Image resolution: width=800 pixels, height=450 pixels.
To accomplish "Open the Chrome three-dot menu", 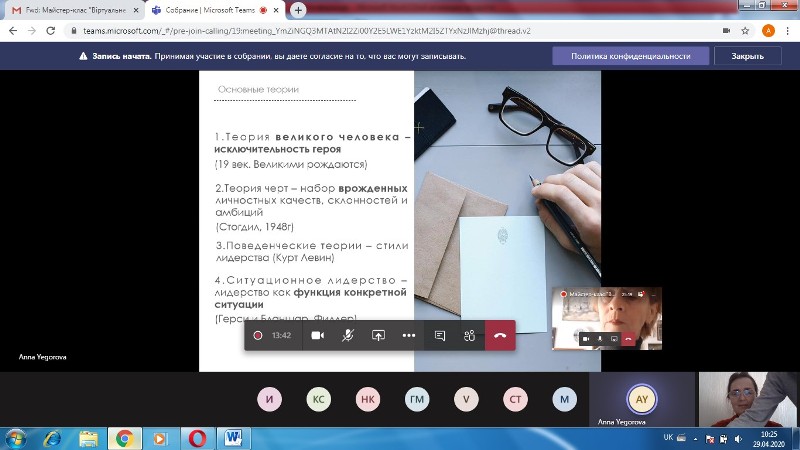I will point(788,31).
